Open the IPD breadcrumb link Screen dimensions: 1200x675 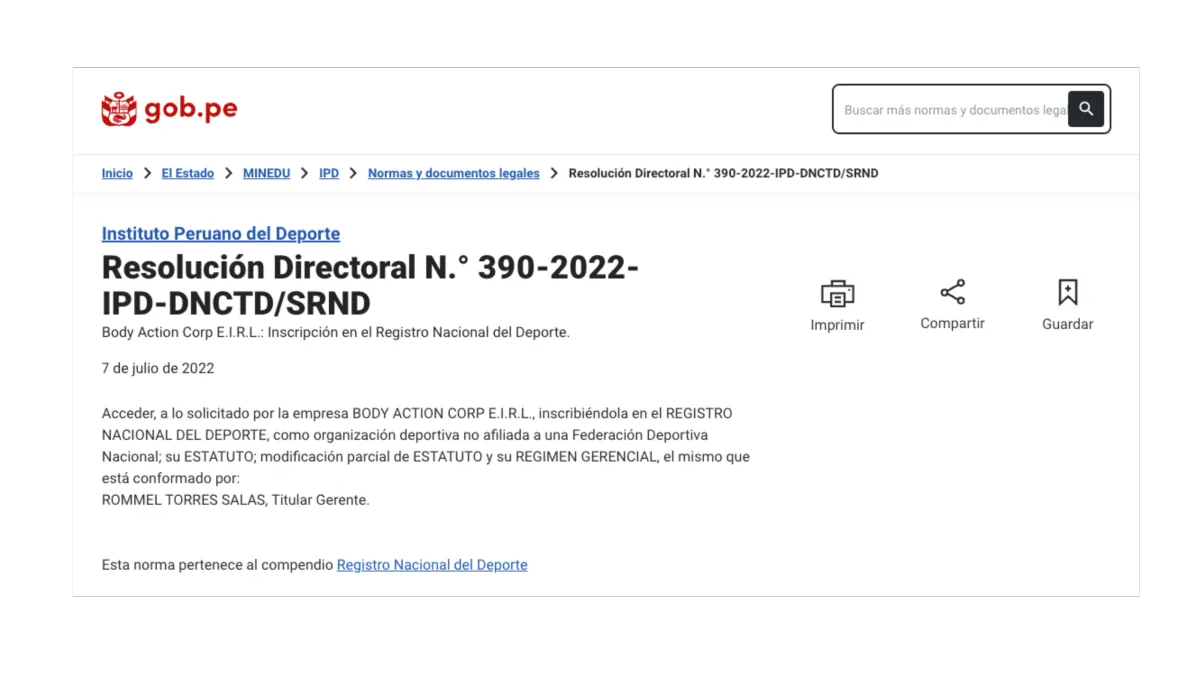[x=329, y=173]
